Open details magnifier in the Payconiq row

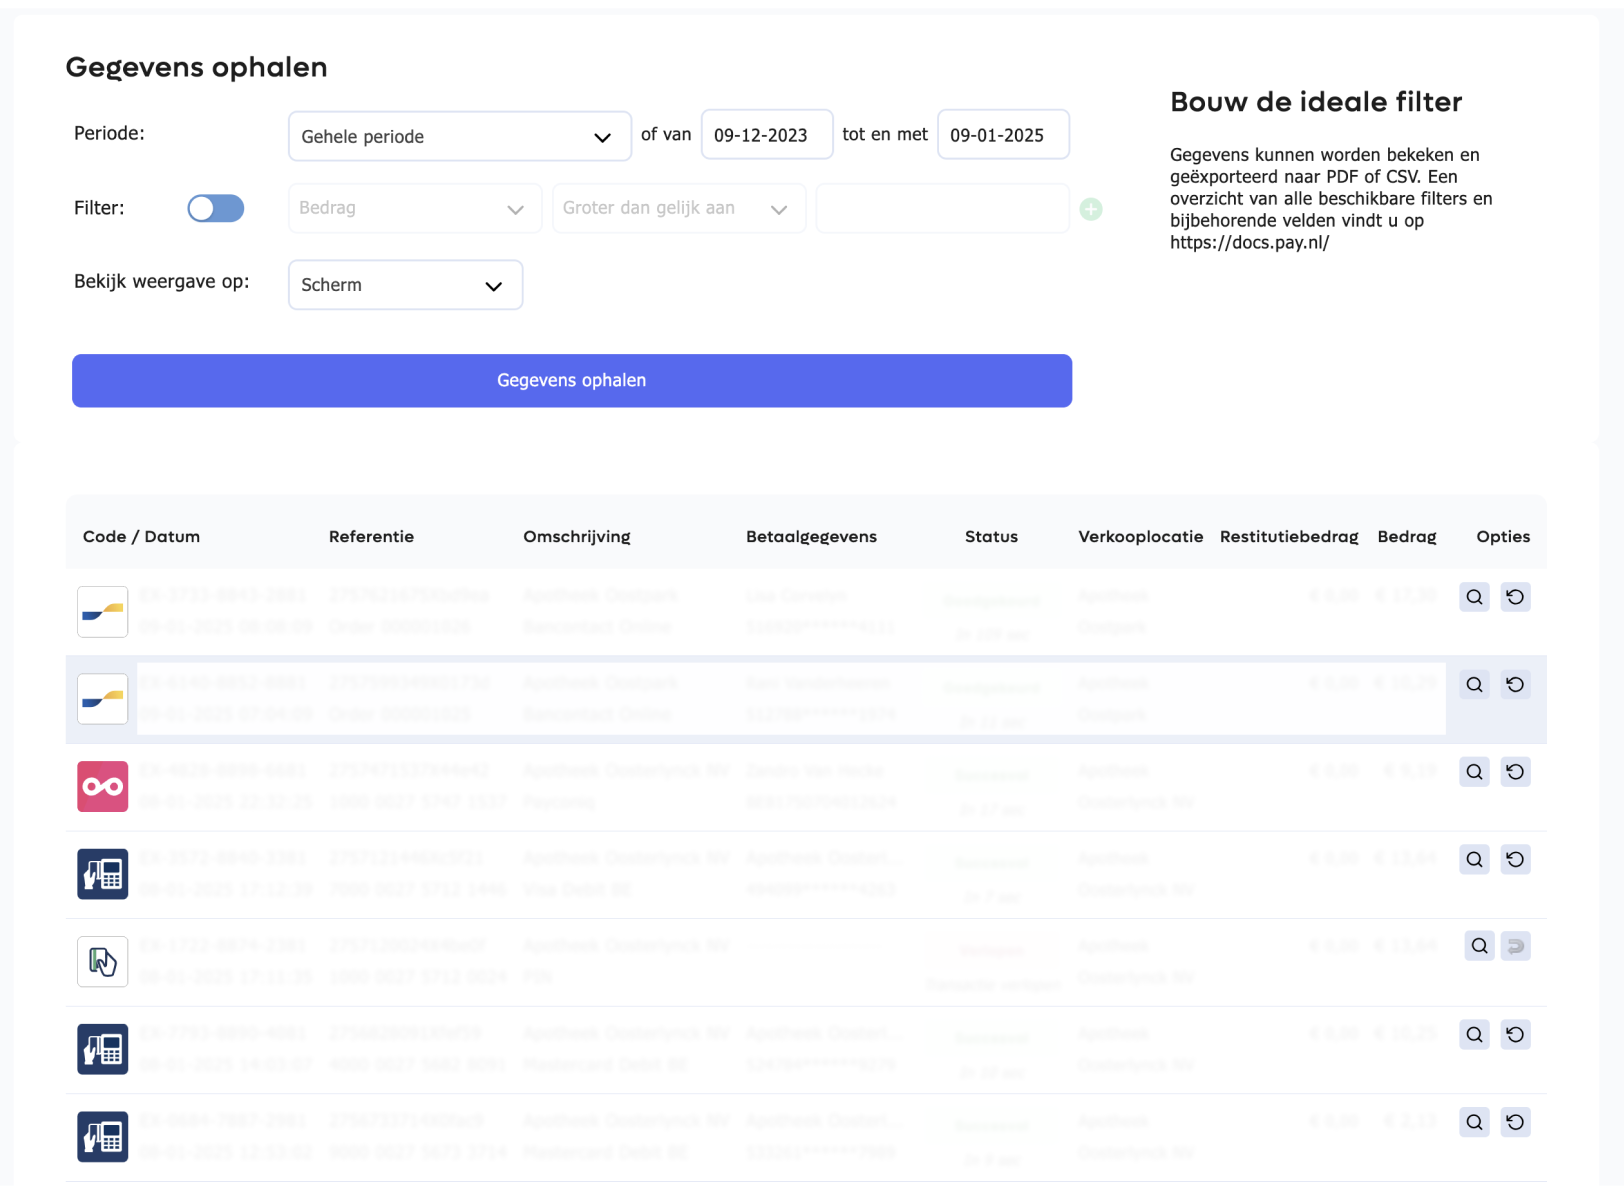pos(1474,772)
